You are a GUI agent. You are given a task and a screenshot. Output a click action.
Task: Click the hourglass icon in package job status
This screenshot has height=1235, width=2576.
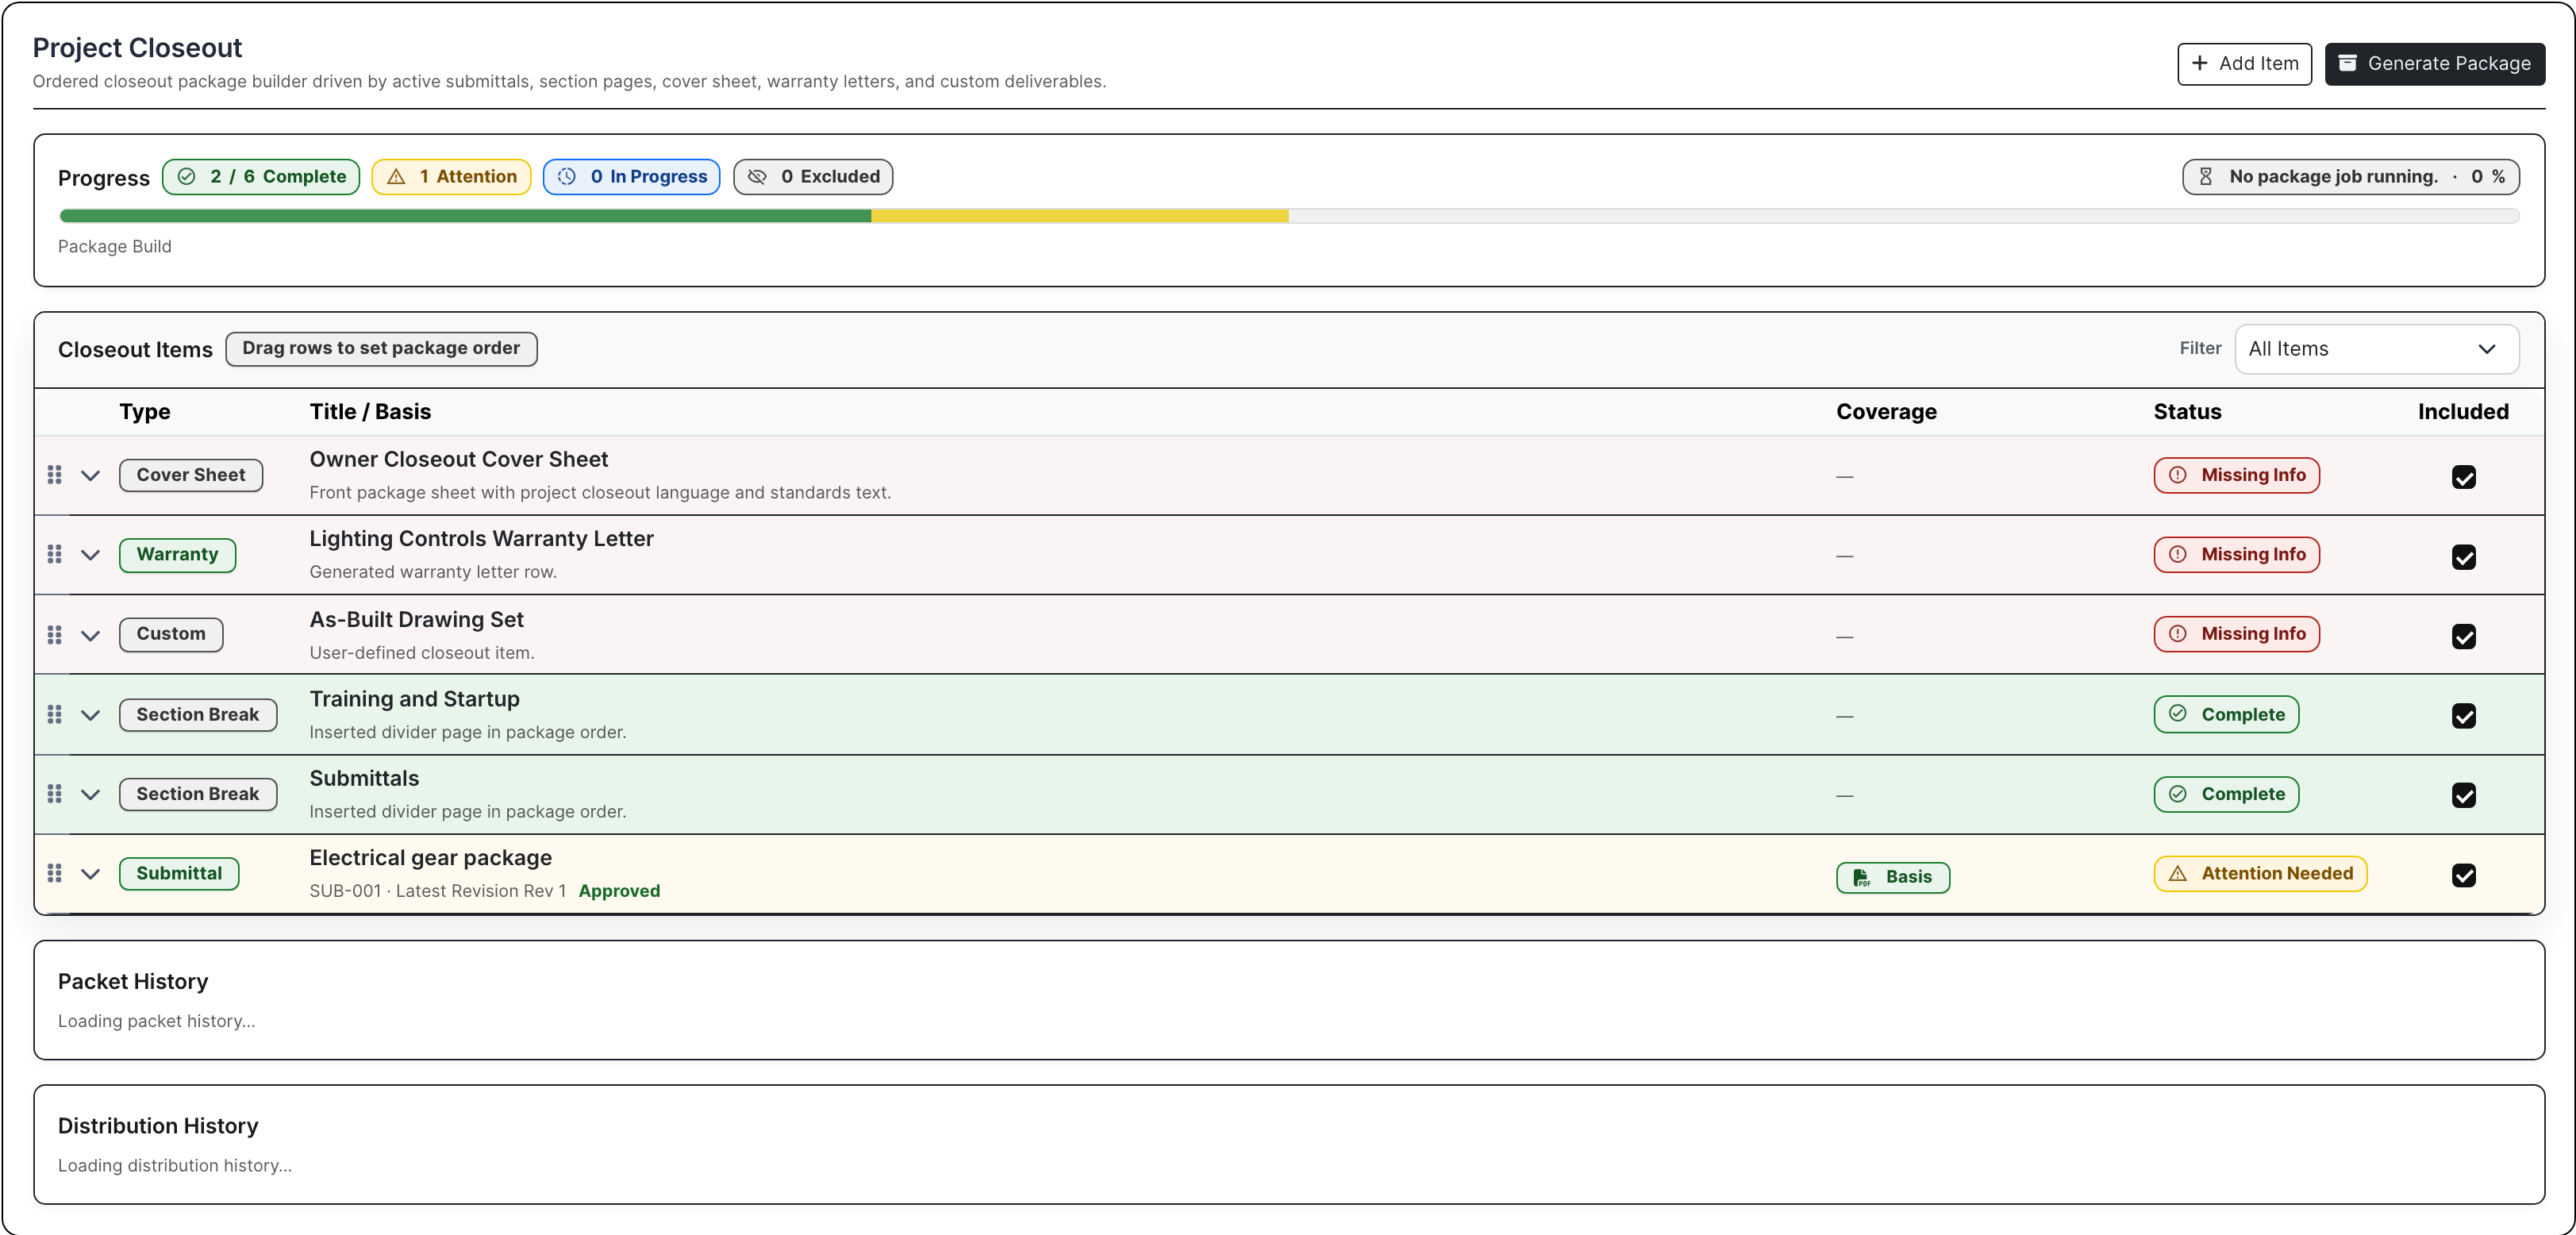tap(2205, 177)
